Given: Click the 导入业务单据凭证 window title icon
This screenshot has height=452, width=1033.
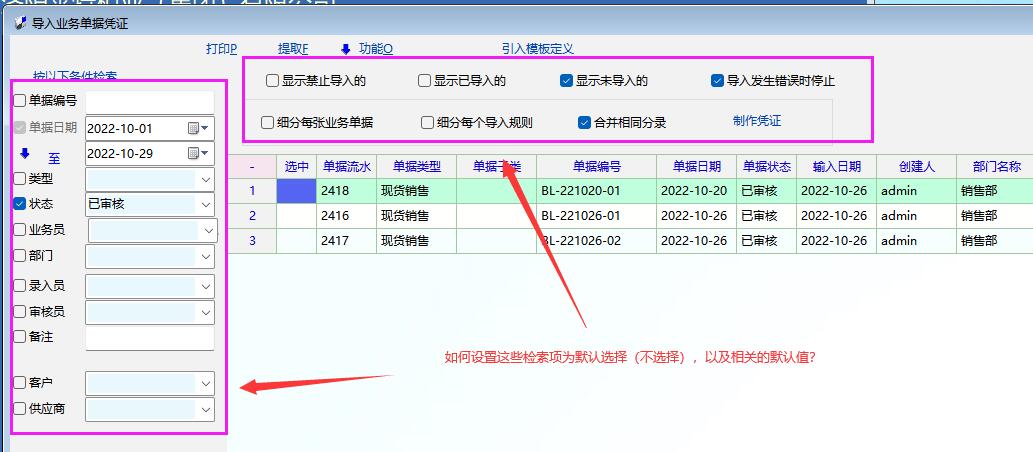Looking at the screenshot, I should pos(21,23).
